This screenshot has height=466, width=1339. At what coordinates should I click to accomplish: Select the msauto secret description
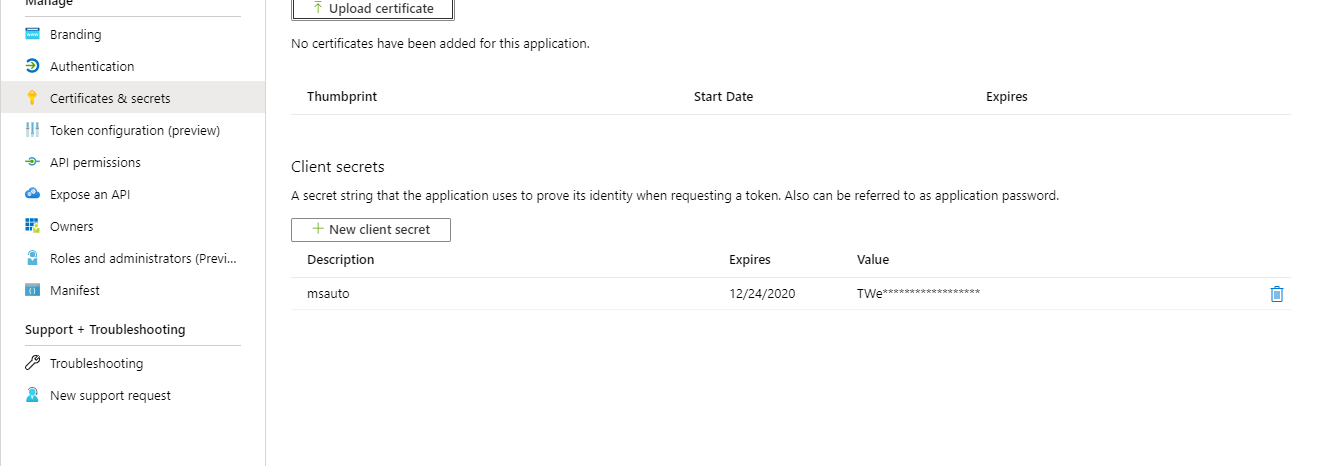click(x=328, y=294)
